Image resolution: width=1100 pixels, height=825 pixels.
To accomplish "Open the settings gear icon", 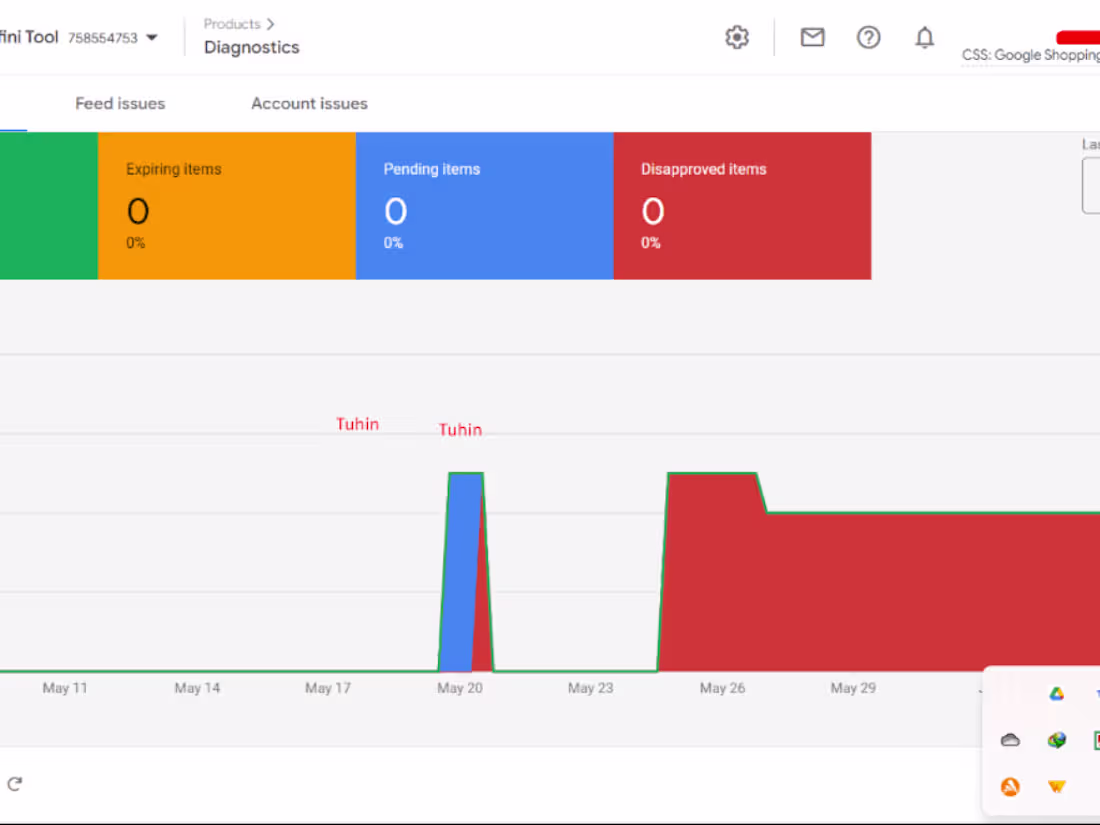I will pyautogui.click(x=737, y=37).
